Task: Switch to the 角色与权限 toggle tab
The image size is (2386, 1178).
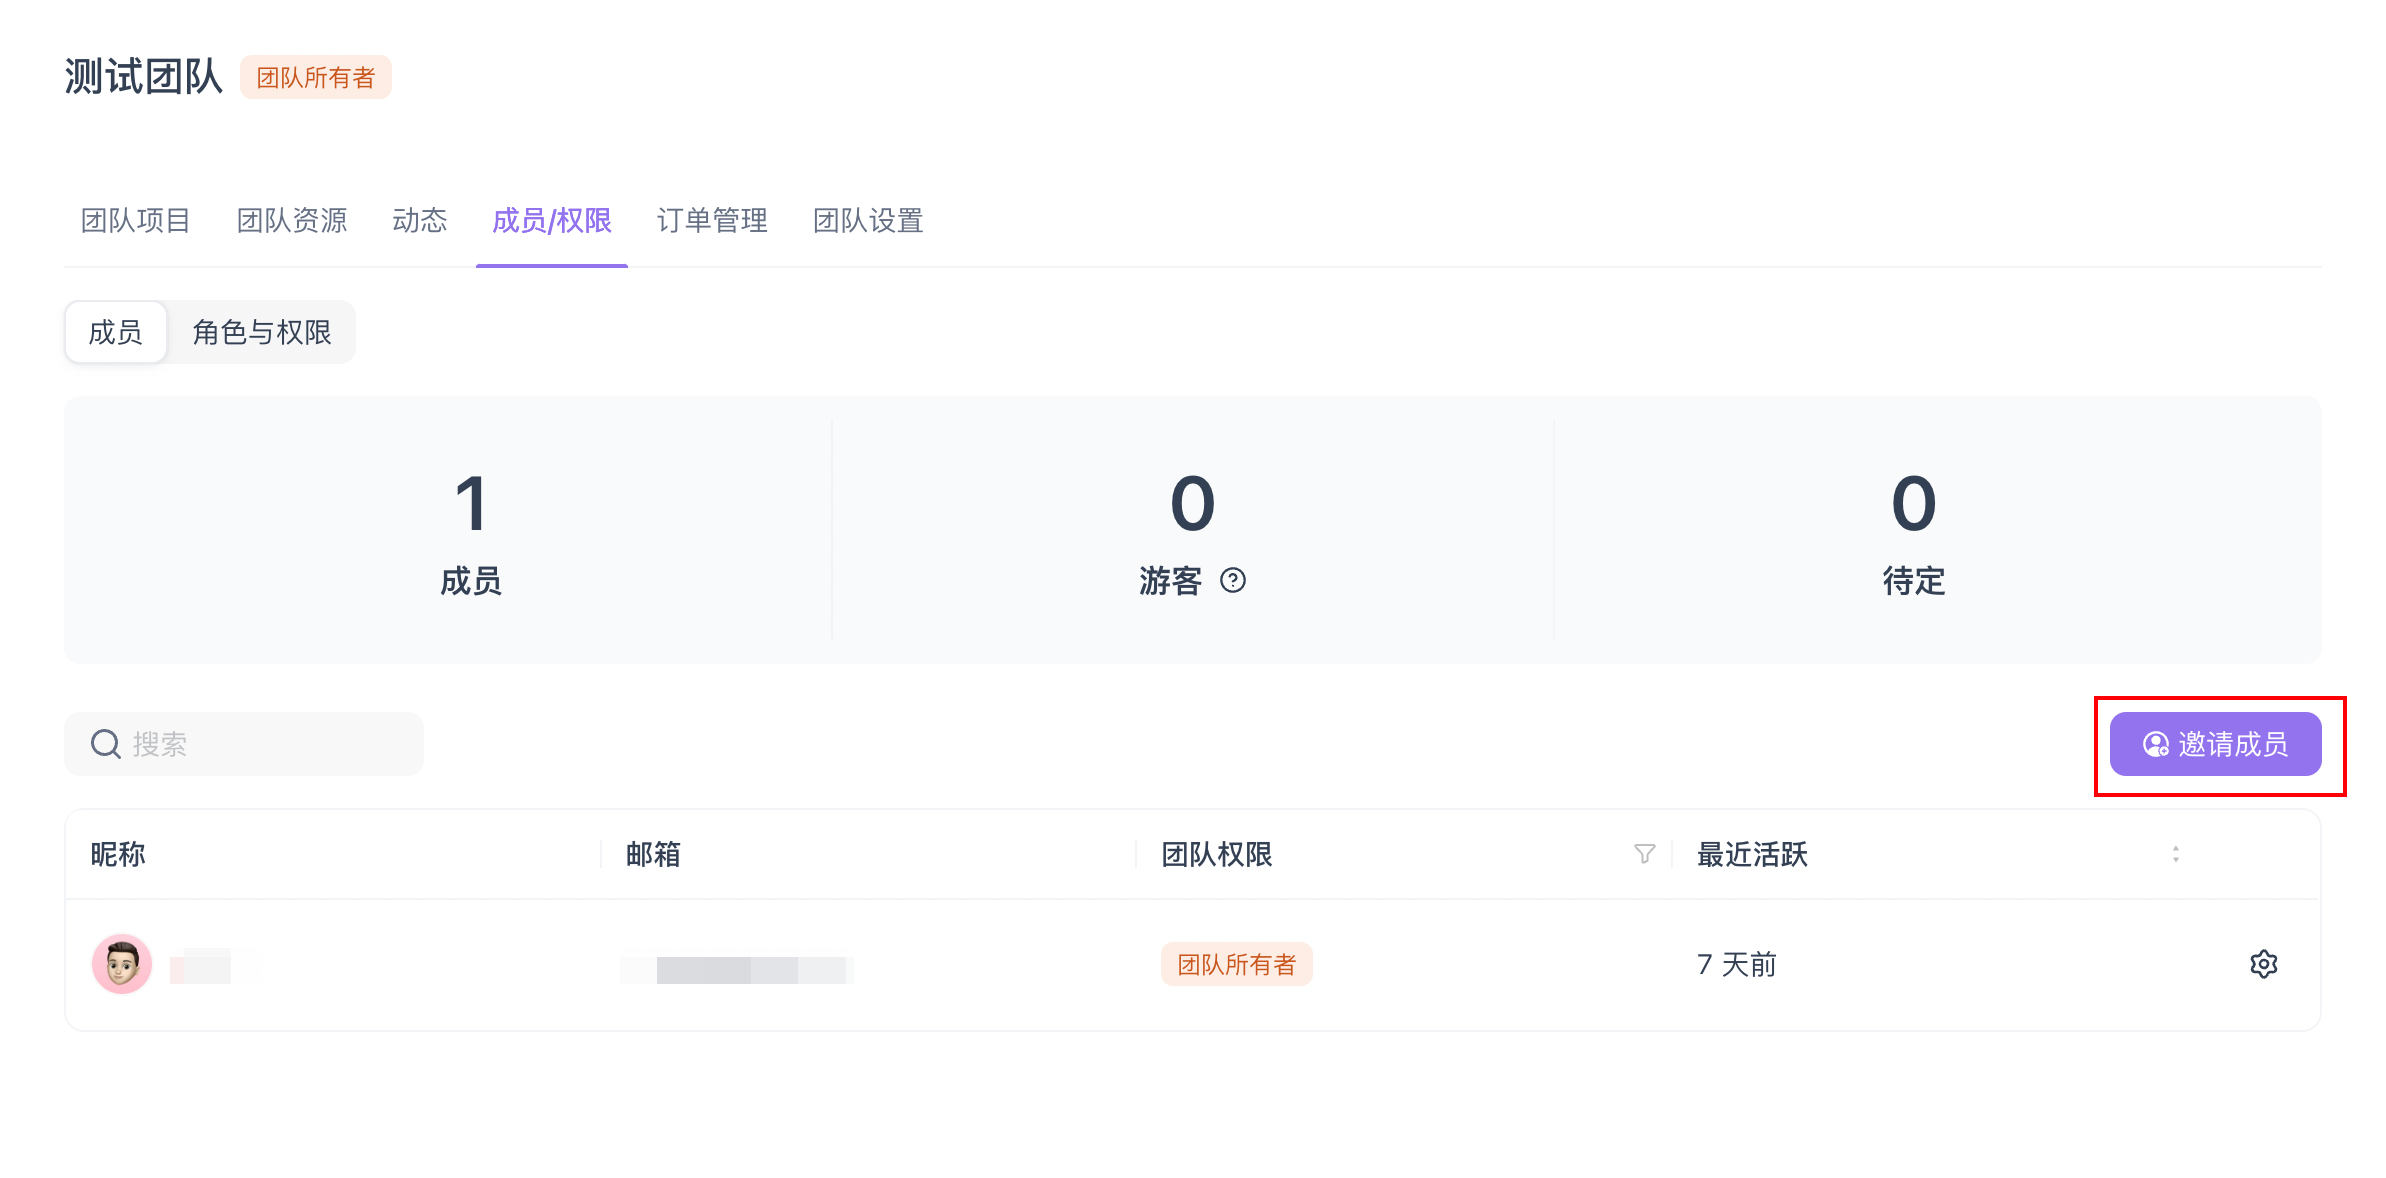Action: pos(261,331)
